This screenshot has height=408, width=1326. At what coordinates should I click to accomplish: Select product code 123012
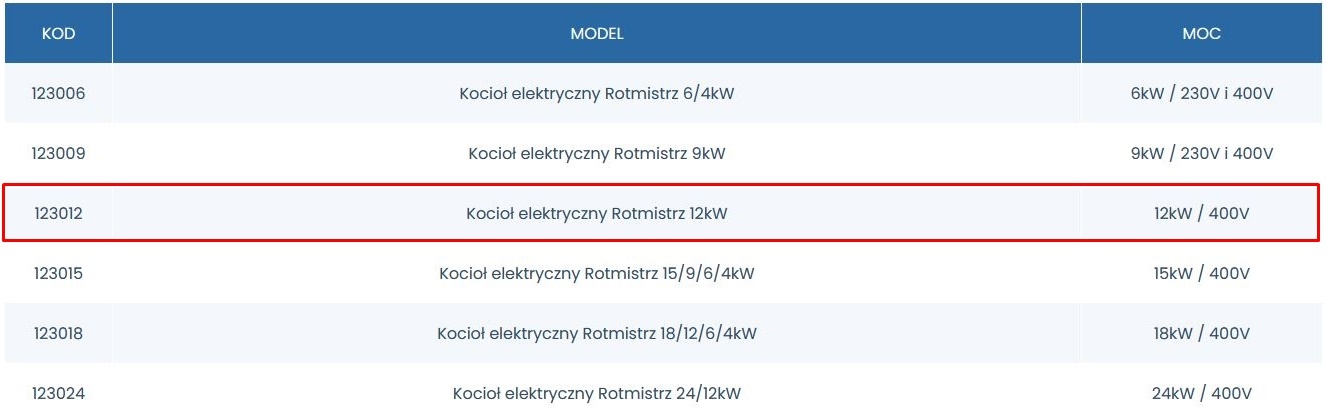pos(58,213)
